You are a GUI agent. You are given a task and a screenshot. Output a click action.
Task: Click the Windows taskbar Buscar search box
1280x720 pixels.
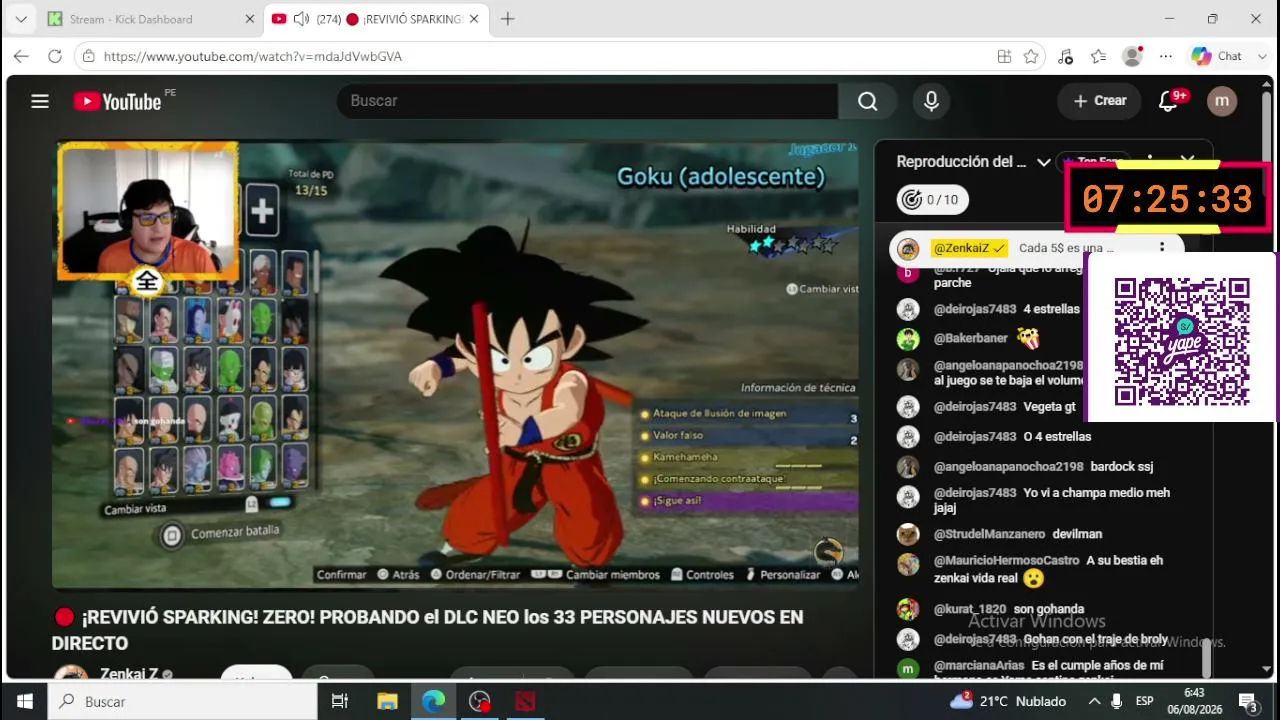[x=183, y=701]
